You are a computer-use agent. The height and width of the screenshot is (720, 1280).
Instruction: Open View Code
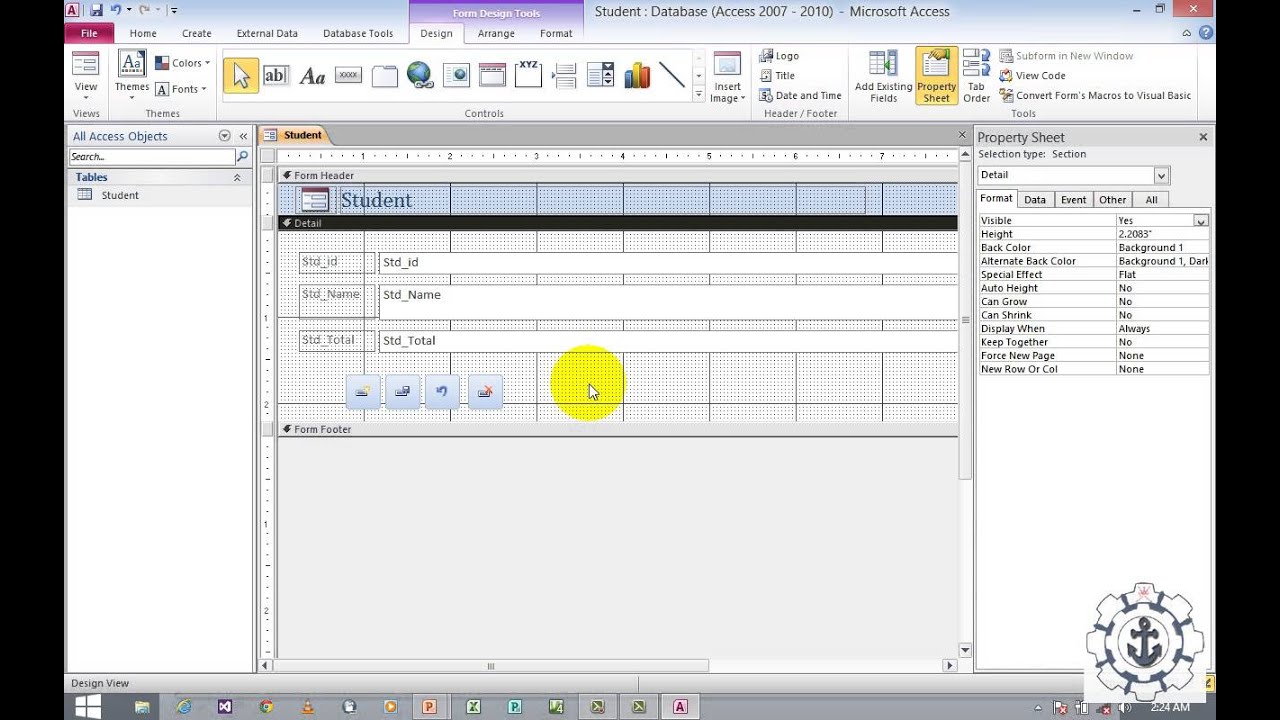pyautogui.click(x=1032, y=76)
